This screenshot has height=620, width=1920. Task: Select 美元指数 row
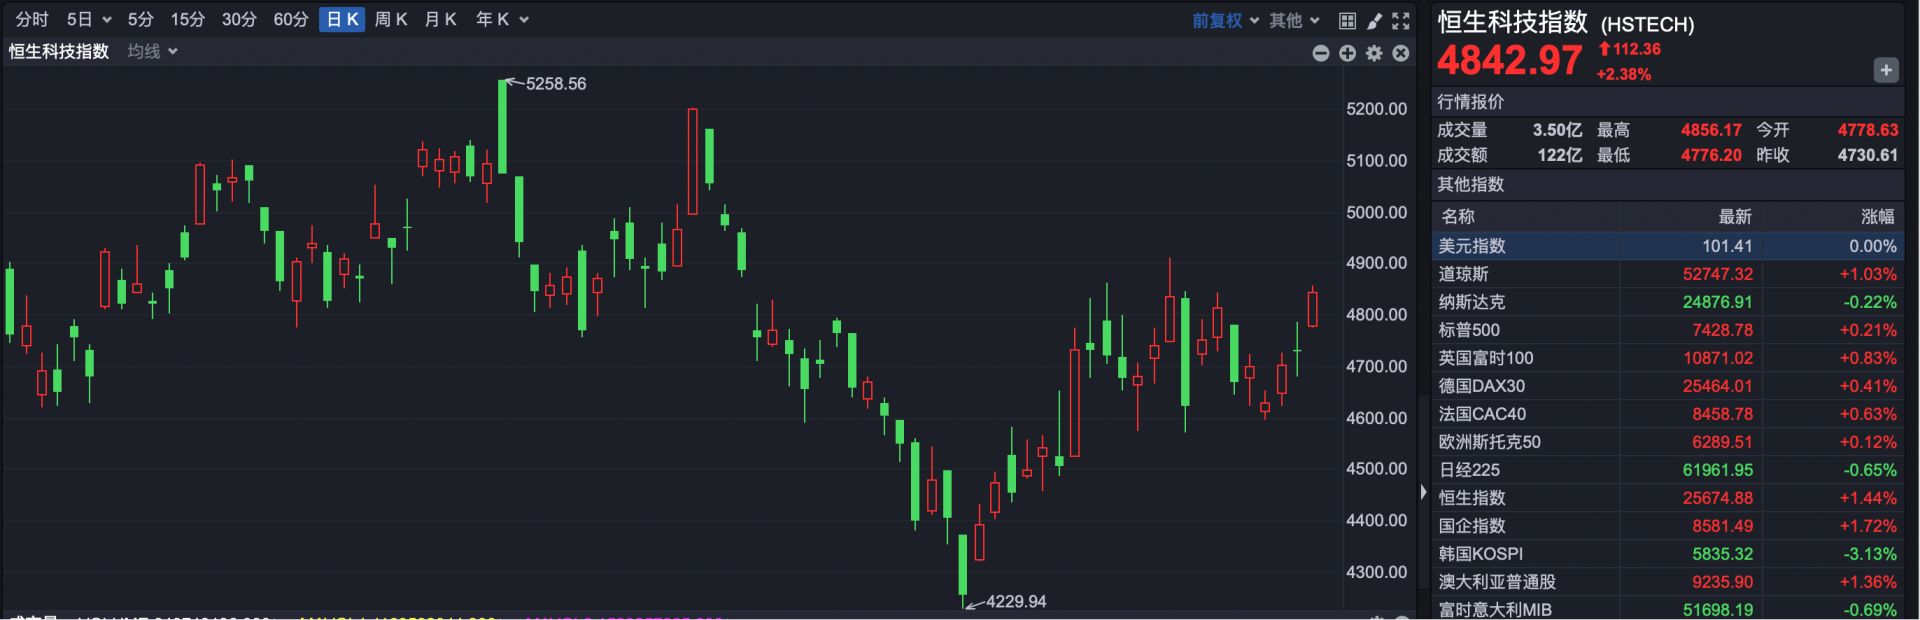(1668, 246)
